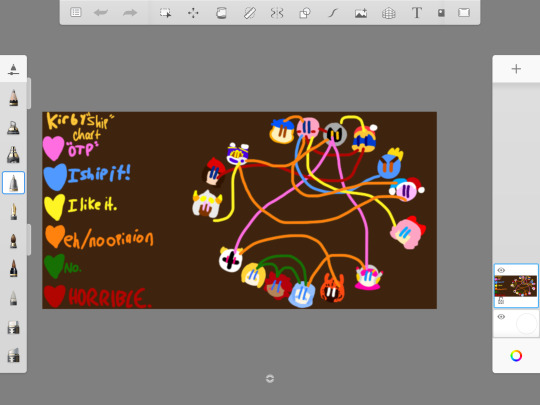Select the Text tool
The width and height of the screenshot is (540, 405).
tap(417, 13)
